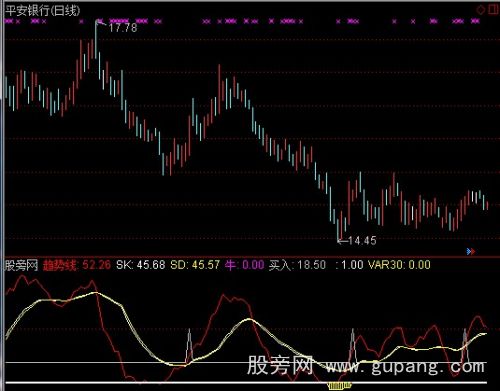The width and height of the screenshot is (500, 391).
Task: Click the 17.78 high price label
Action: [123, 28]
